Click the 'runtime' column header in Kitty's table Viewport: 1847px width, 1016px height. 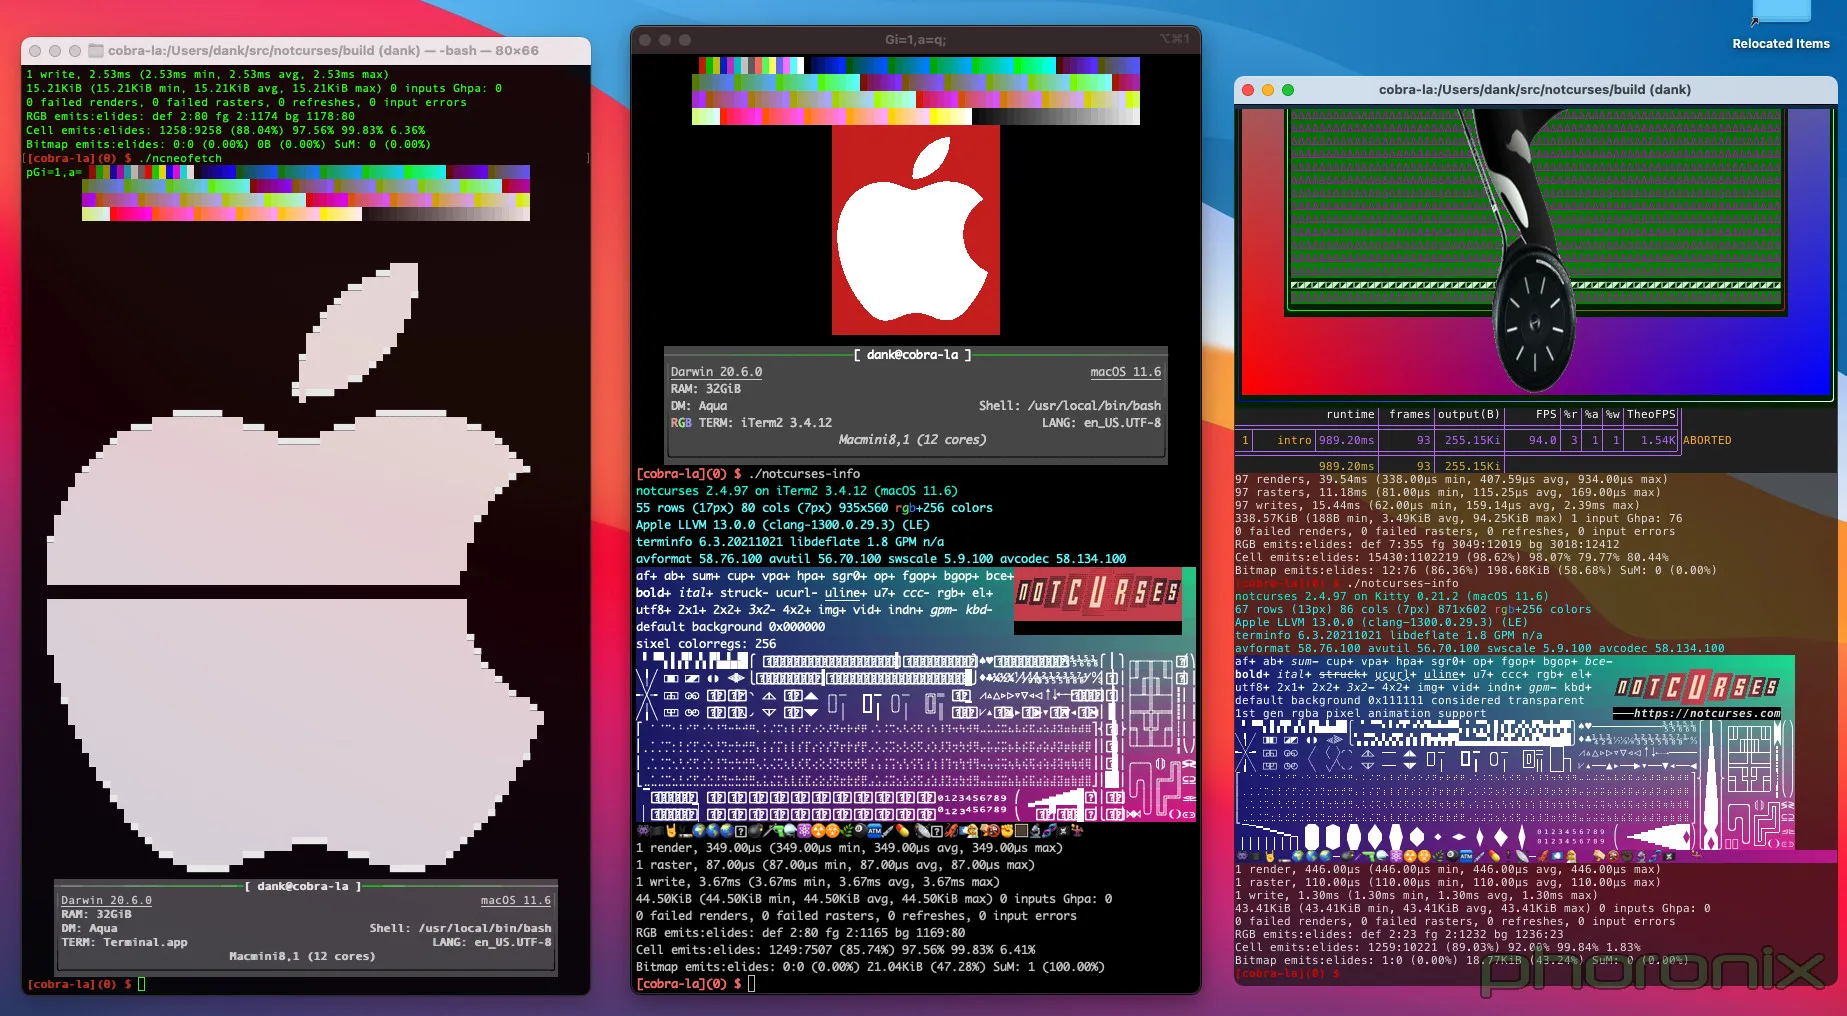(x=1350, y=414)
